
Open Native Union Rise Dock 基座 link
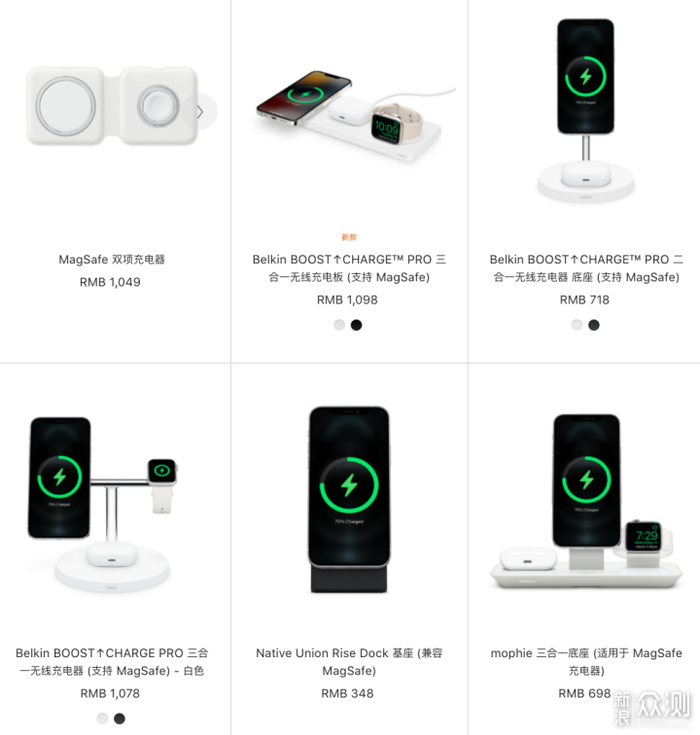(349, 662)
